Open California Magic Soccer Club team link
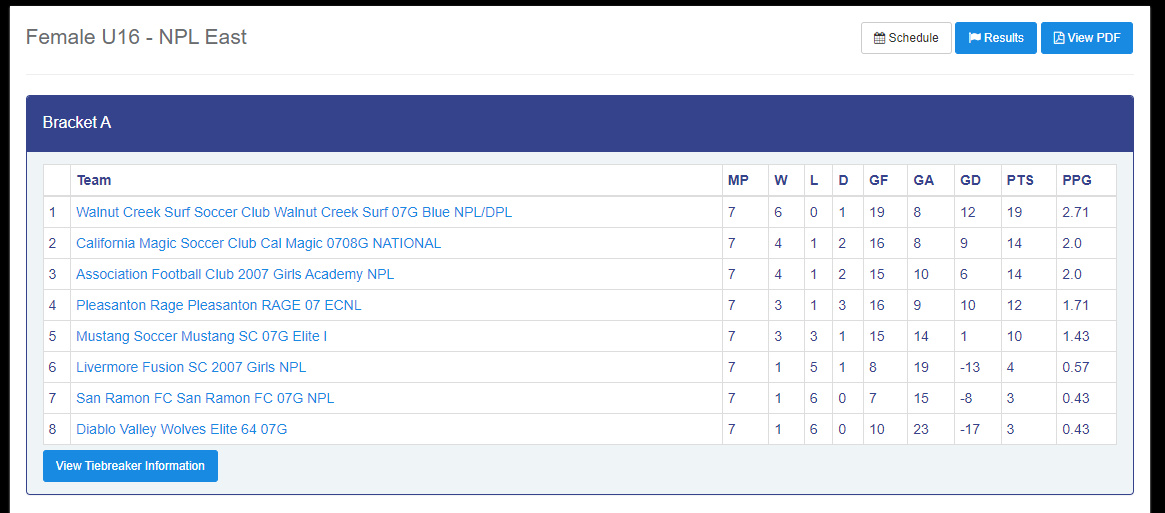This screenshot has width=1165, height=513. pyautogui.click(x=258, y=243)
